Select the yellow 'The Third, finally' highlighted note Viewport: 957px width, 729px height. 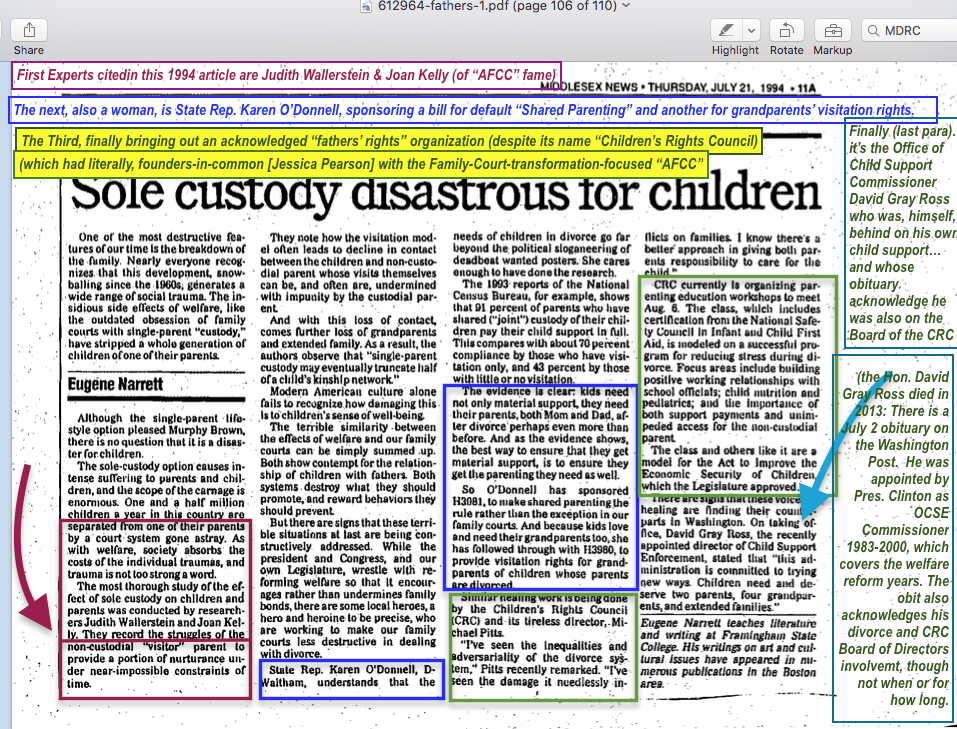(390, 140)
